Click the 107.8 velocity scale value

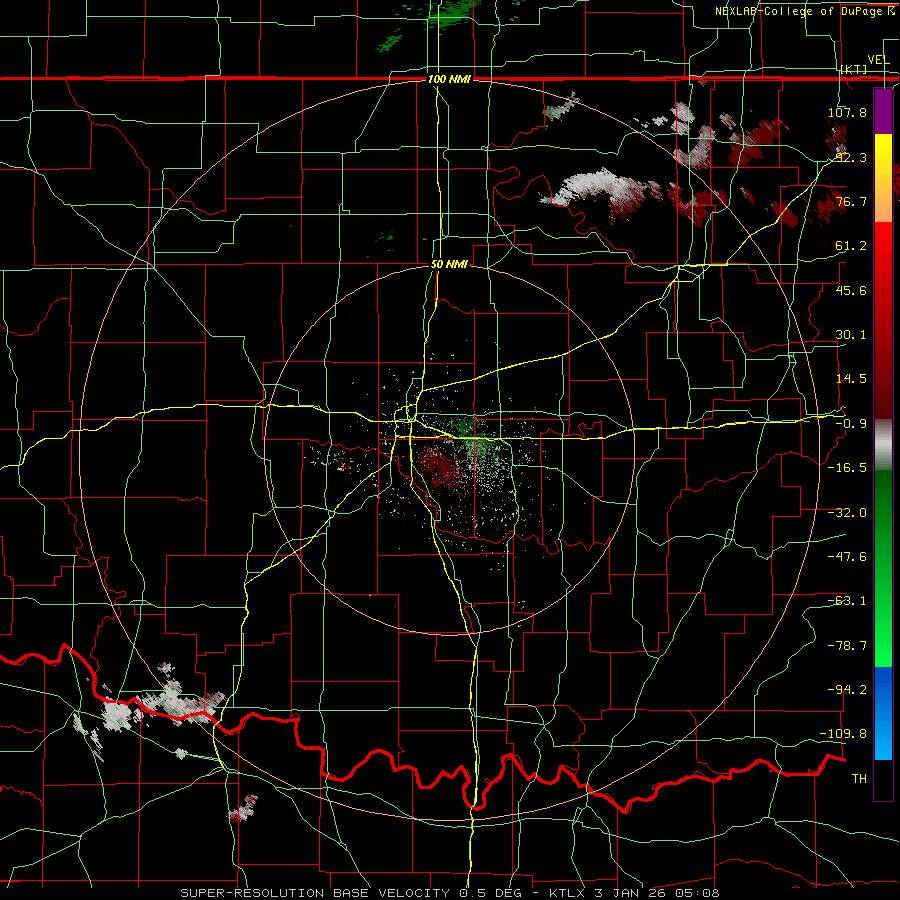coord(847,112)
